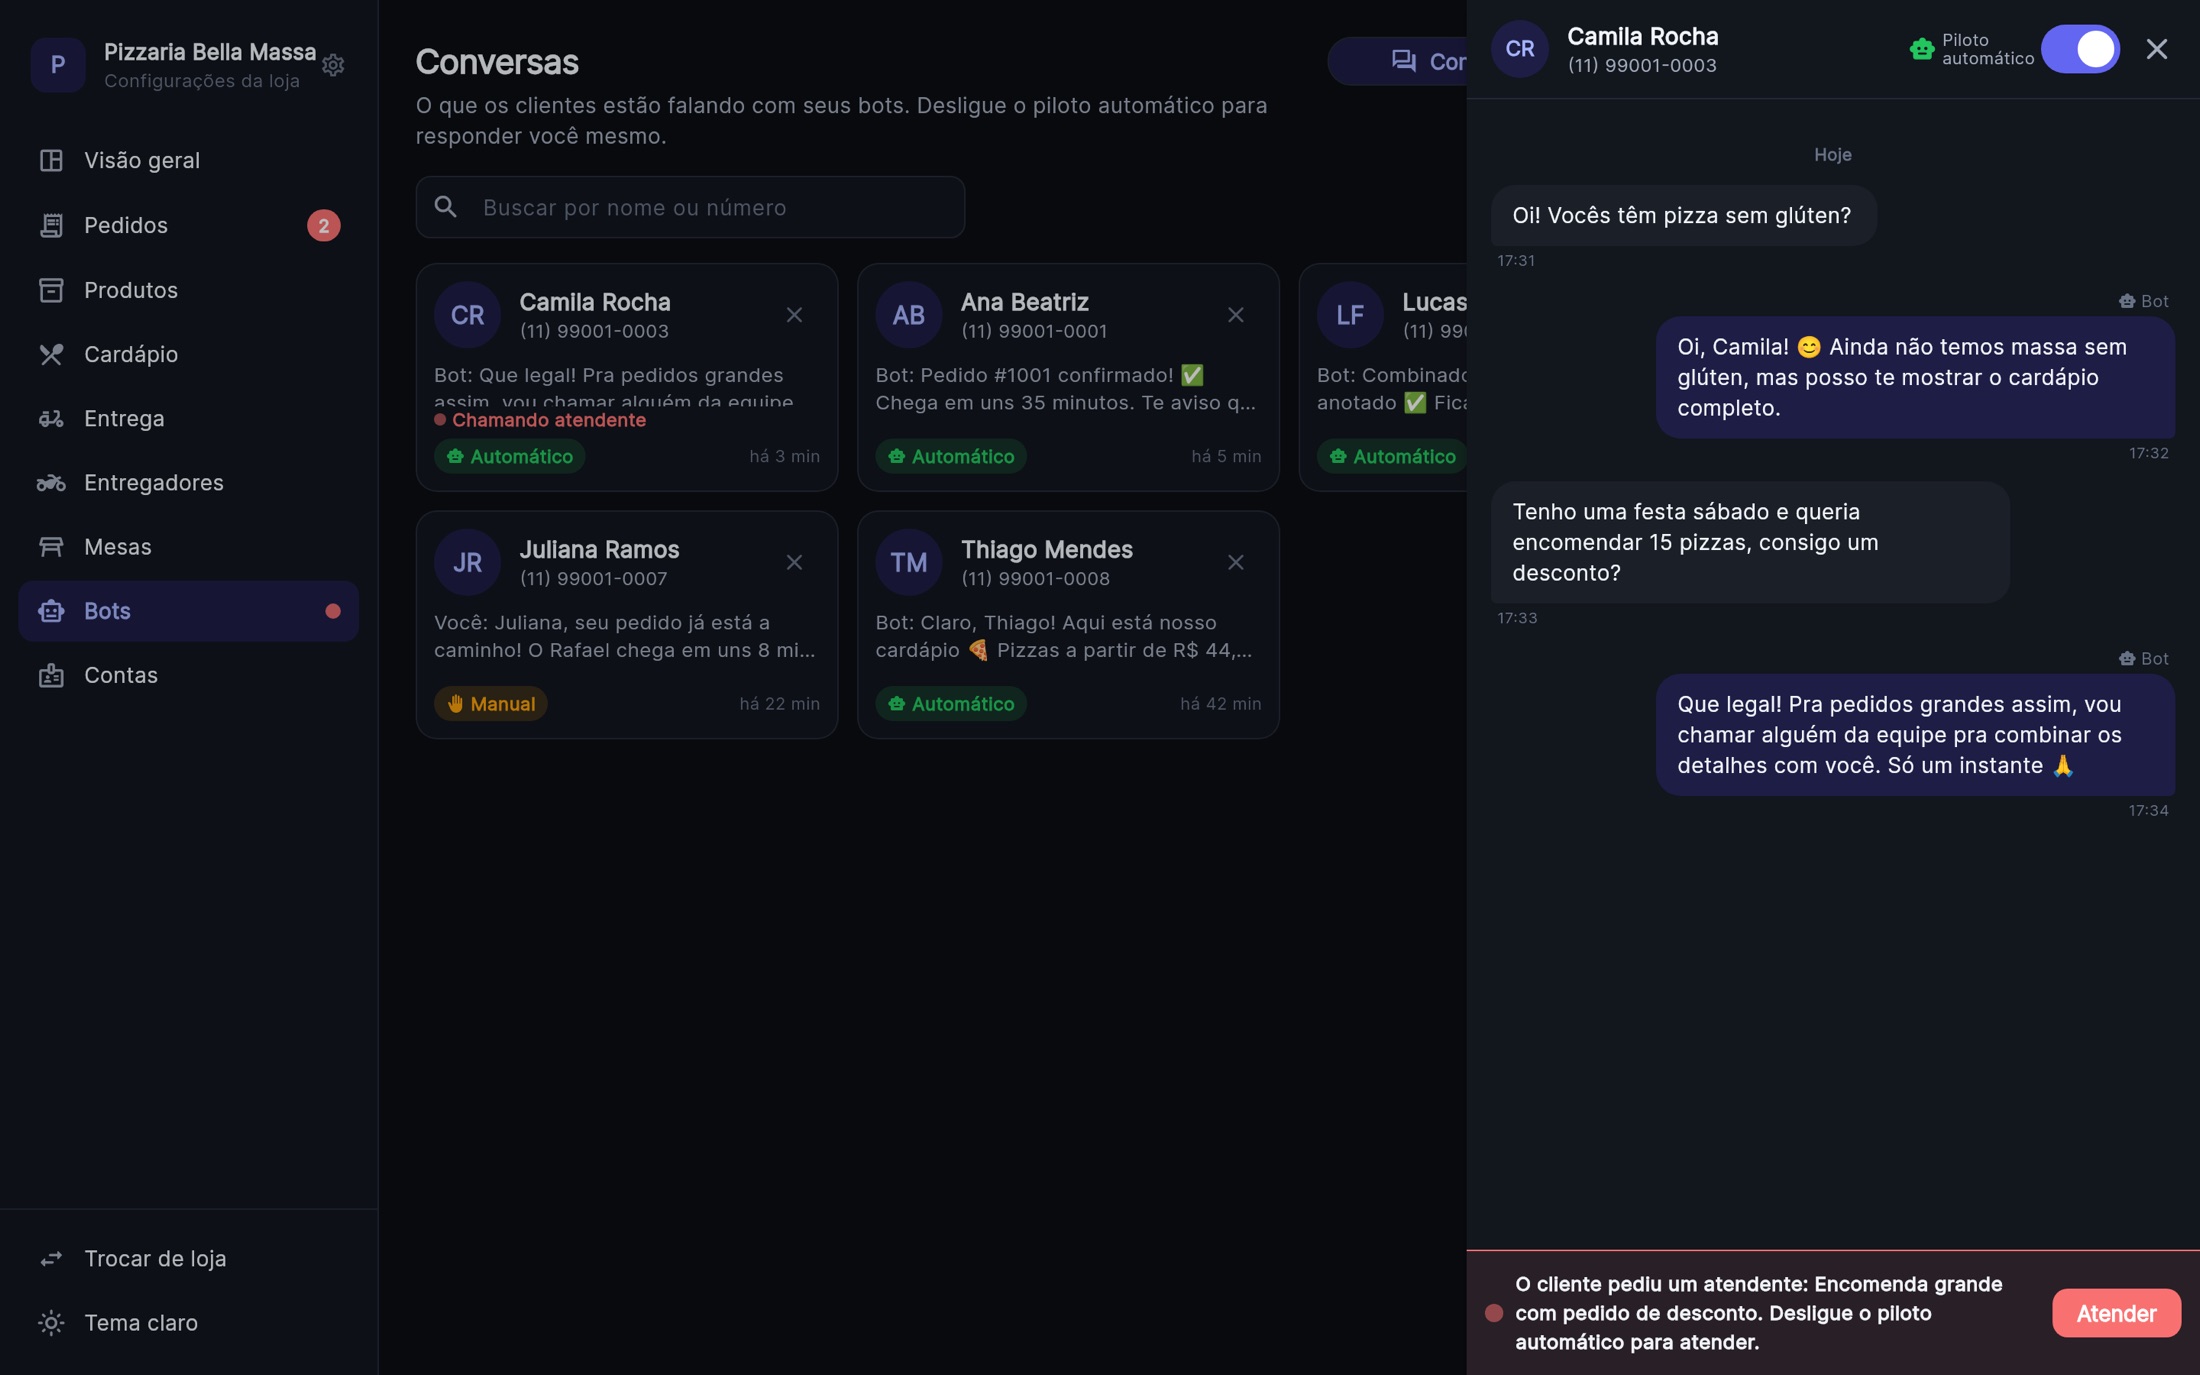This screenshot has height=1375, width=2200.
Task: Click the Contas icon in sidebar
Action: 51,675
